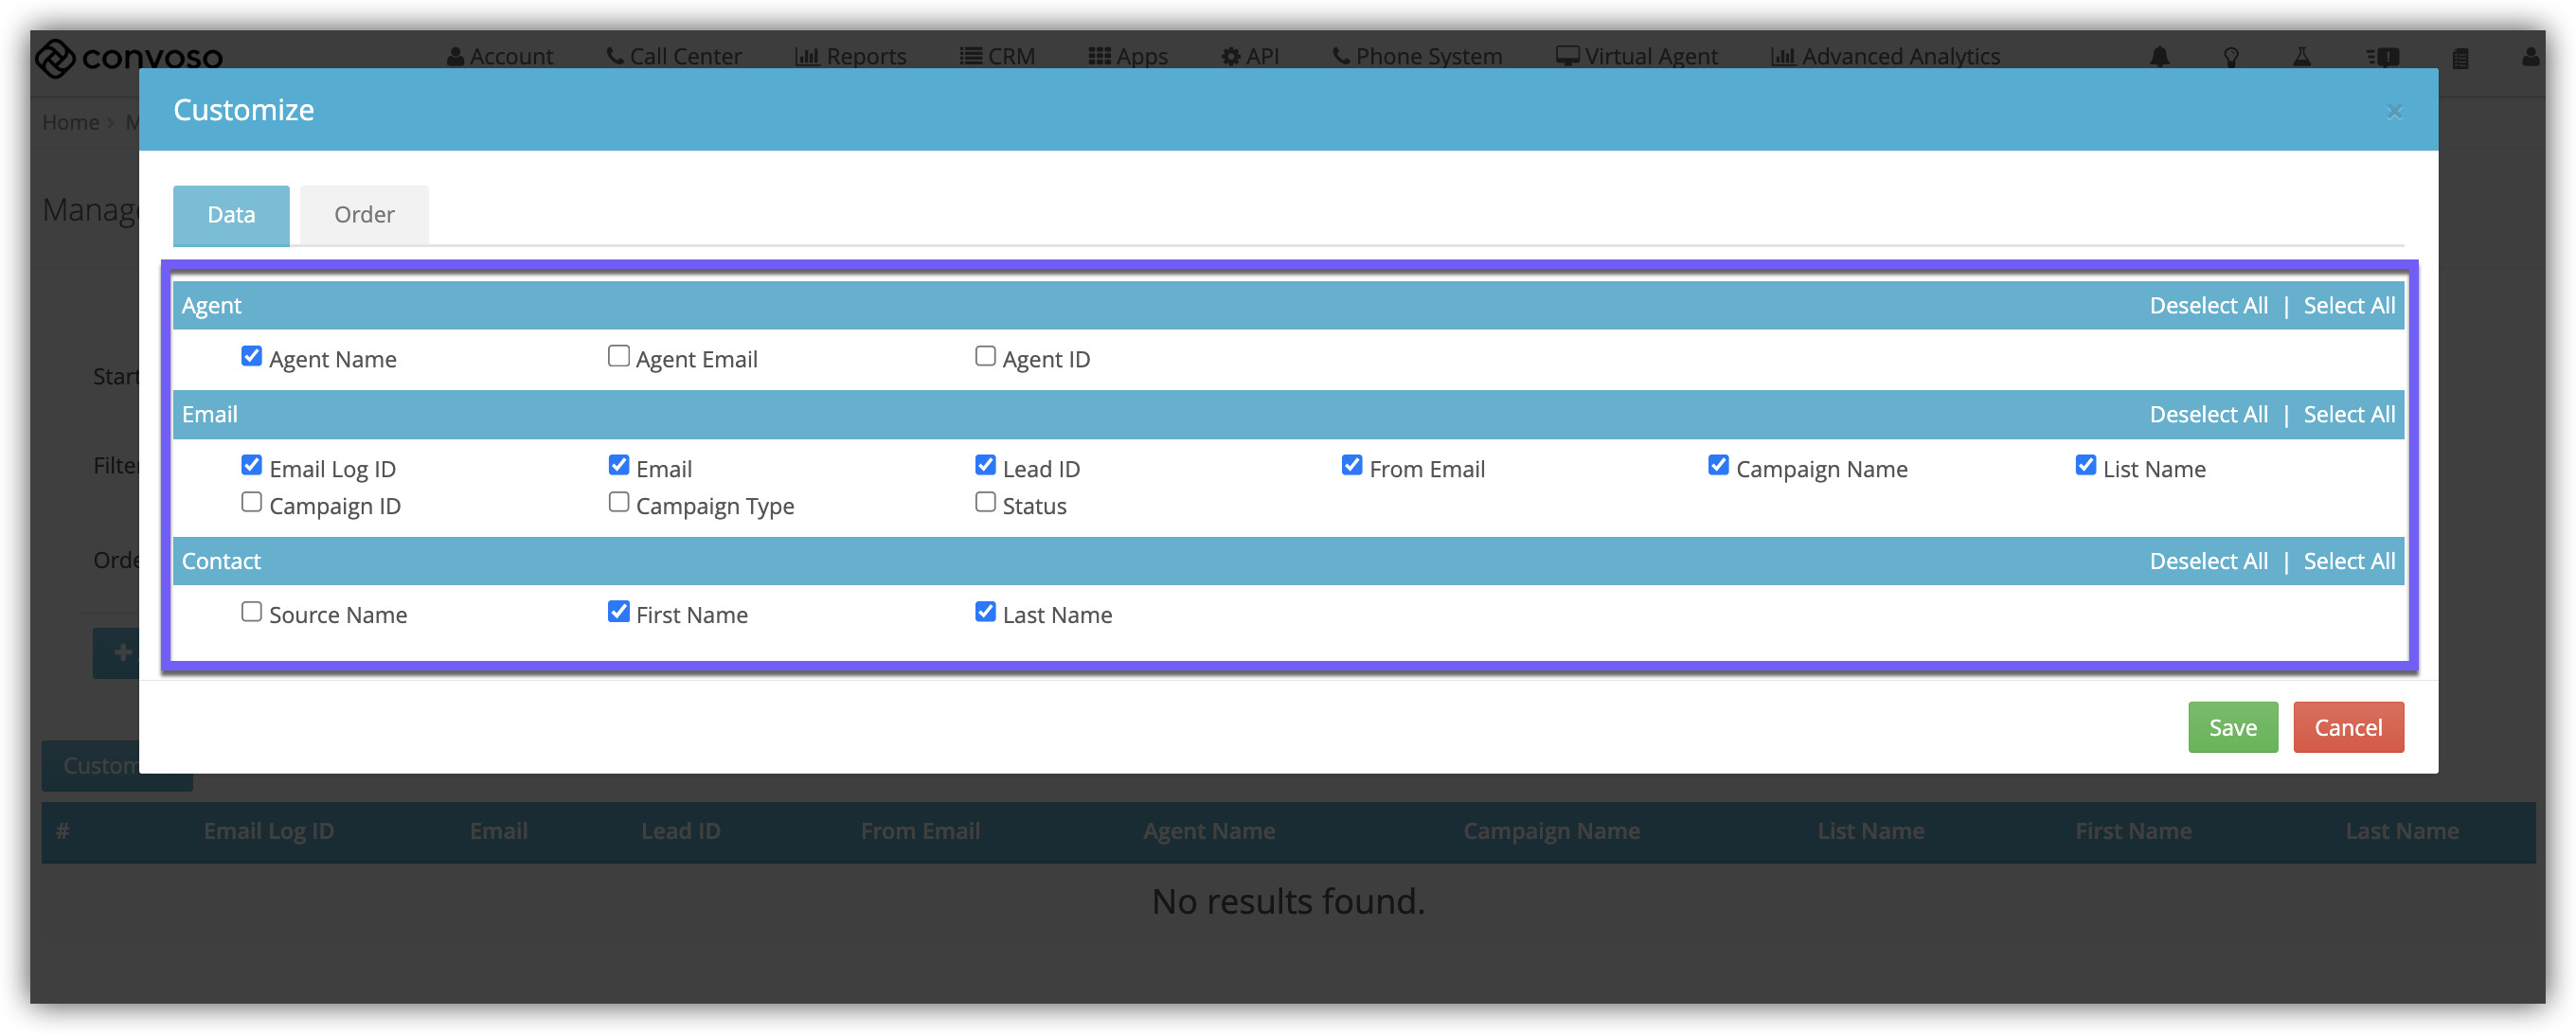The height and width of the screenshot is (1034, 2576).
Task: Click the clipboard document icon in header
Action: pyautogui.click(x=2459, y=58)
